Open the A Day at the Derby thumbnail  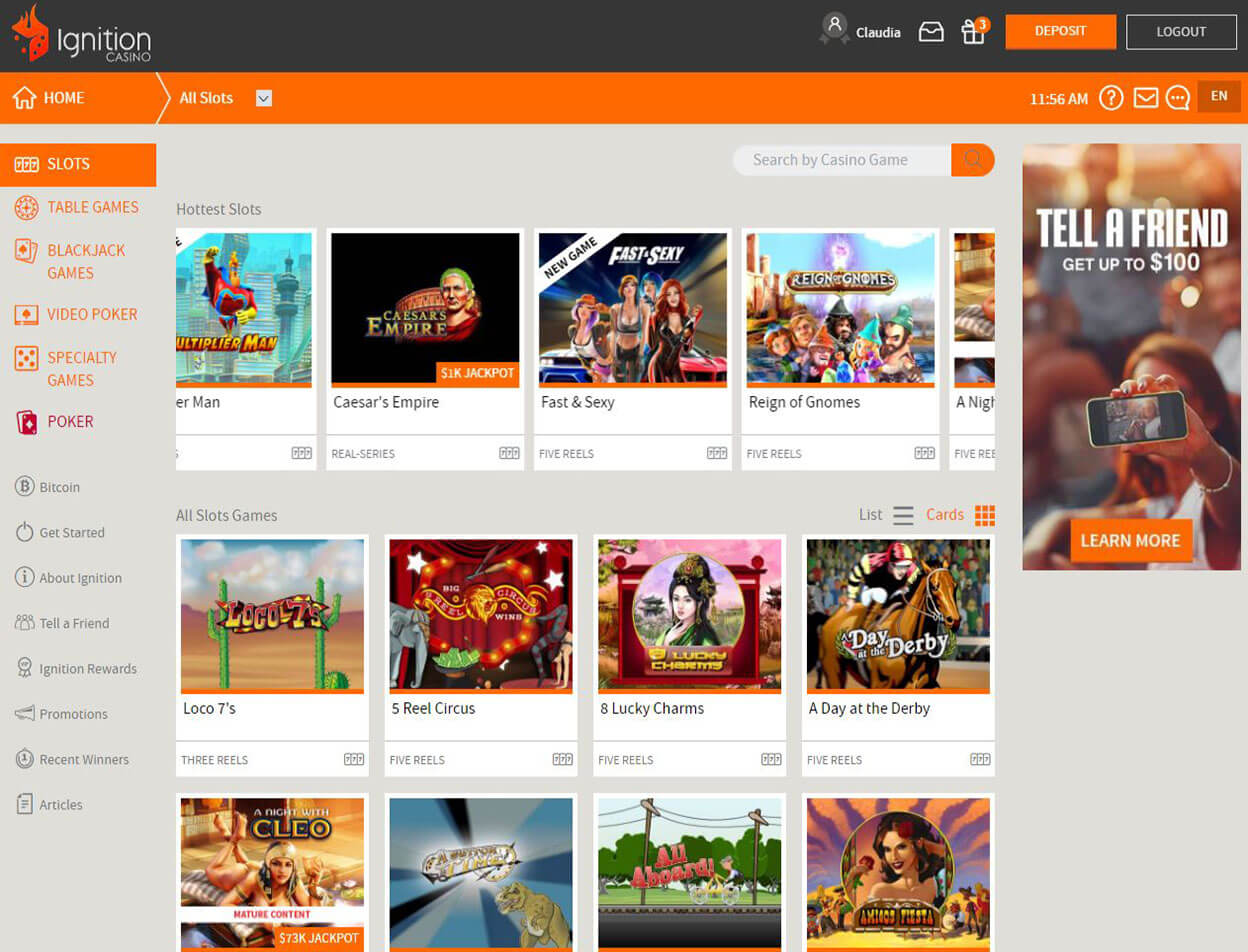tap(898, 615)
